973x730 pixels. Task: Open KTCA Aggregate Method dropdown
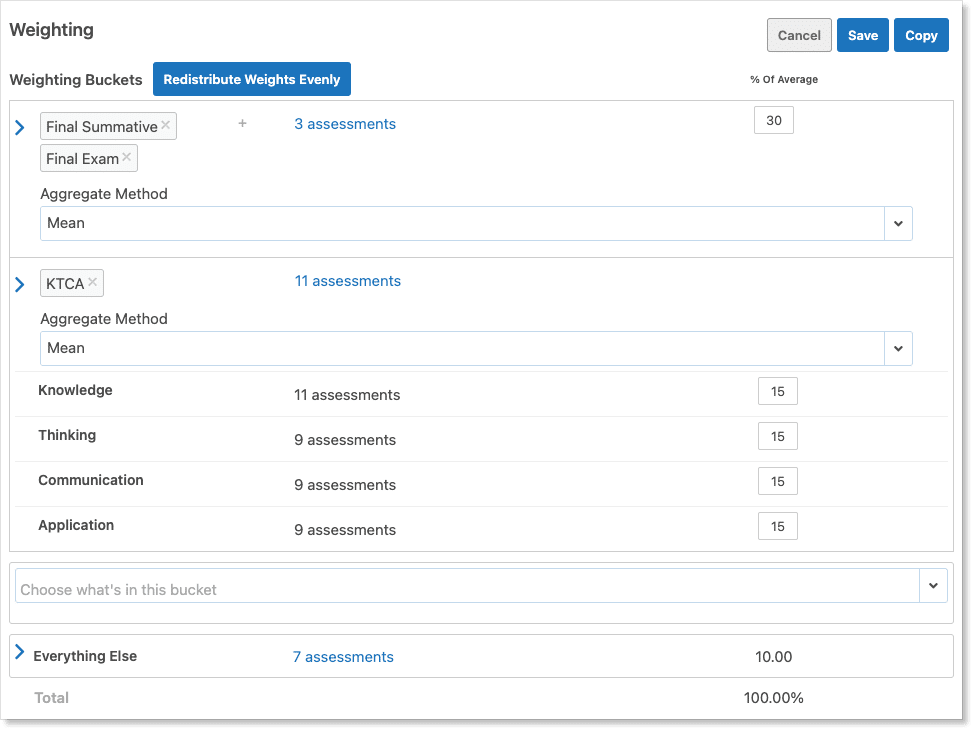pyautogui.click(x=897, y=348)
